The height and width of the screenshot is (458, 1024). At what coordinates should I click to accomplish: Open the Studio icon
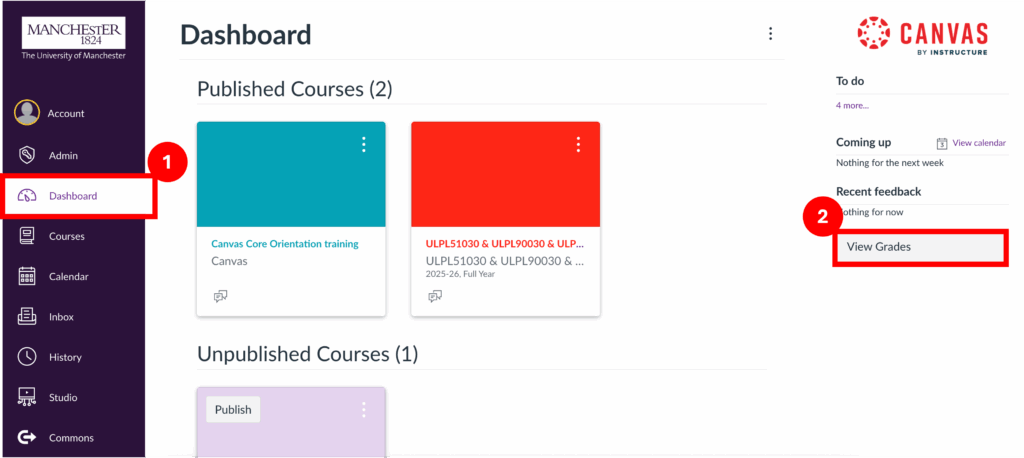click(x=28, y=397)
